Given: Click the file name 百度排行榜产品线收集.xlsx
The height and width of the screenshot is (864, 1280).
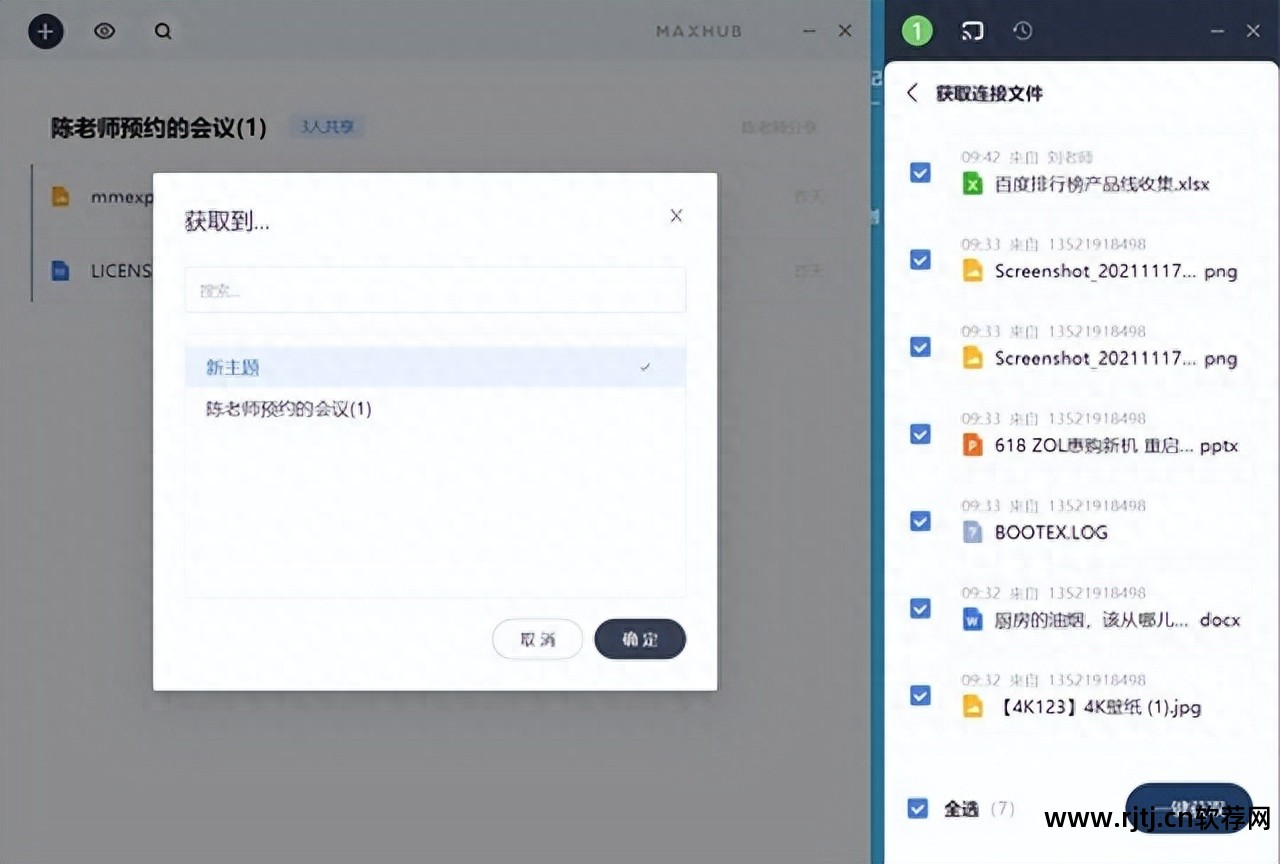Looking at the screenshot, I should pos(1102,185).
